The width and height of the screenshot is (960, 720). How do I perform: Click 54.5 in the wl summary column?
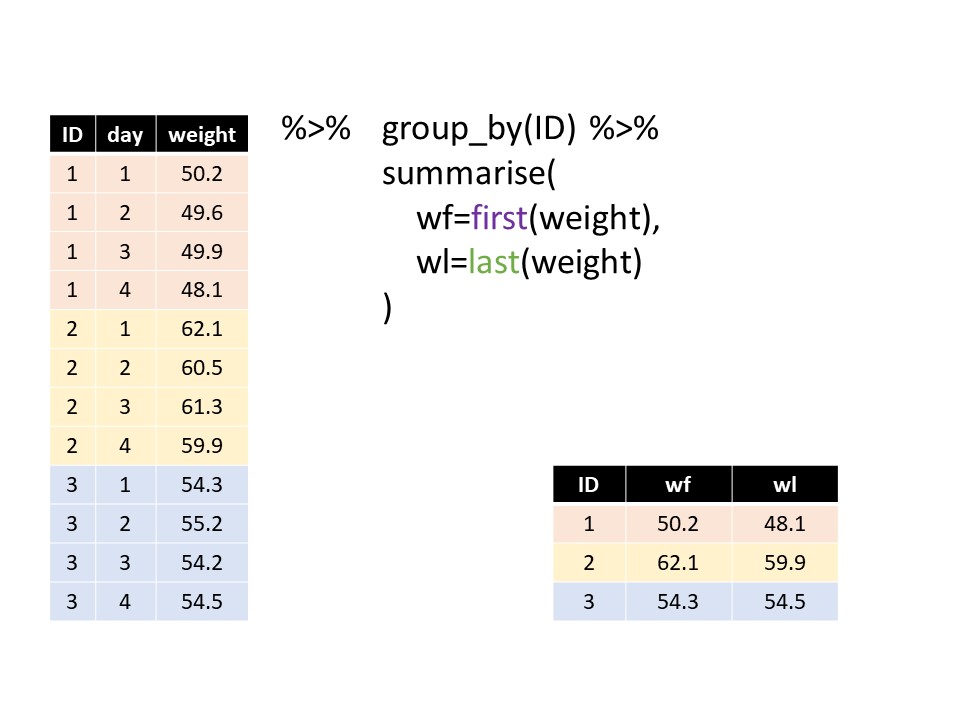(784, 601)
